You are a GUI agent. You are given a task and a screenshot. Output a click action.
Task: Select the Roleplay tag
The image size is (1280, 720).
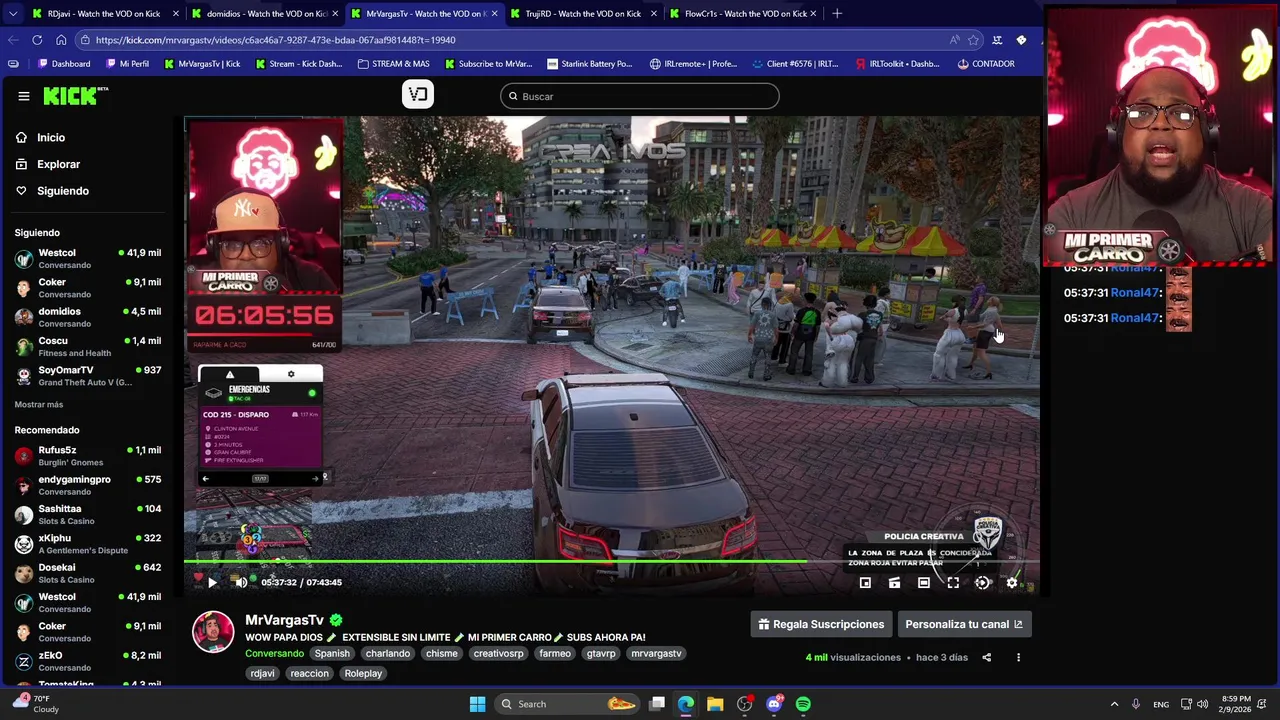click(x=363, y=673)
